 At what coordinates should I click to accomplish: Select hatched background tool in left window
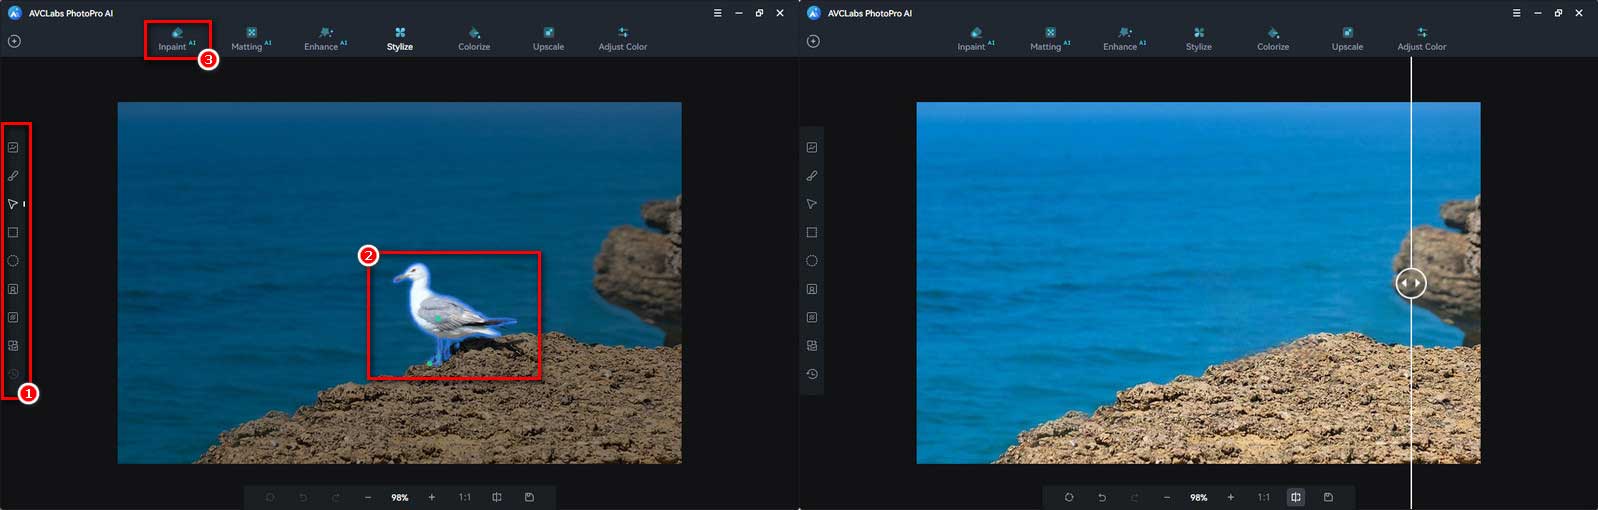[x=13, y=317]
